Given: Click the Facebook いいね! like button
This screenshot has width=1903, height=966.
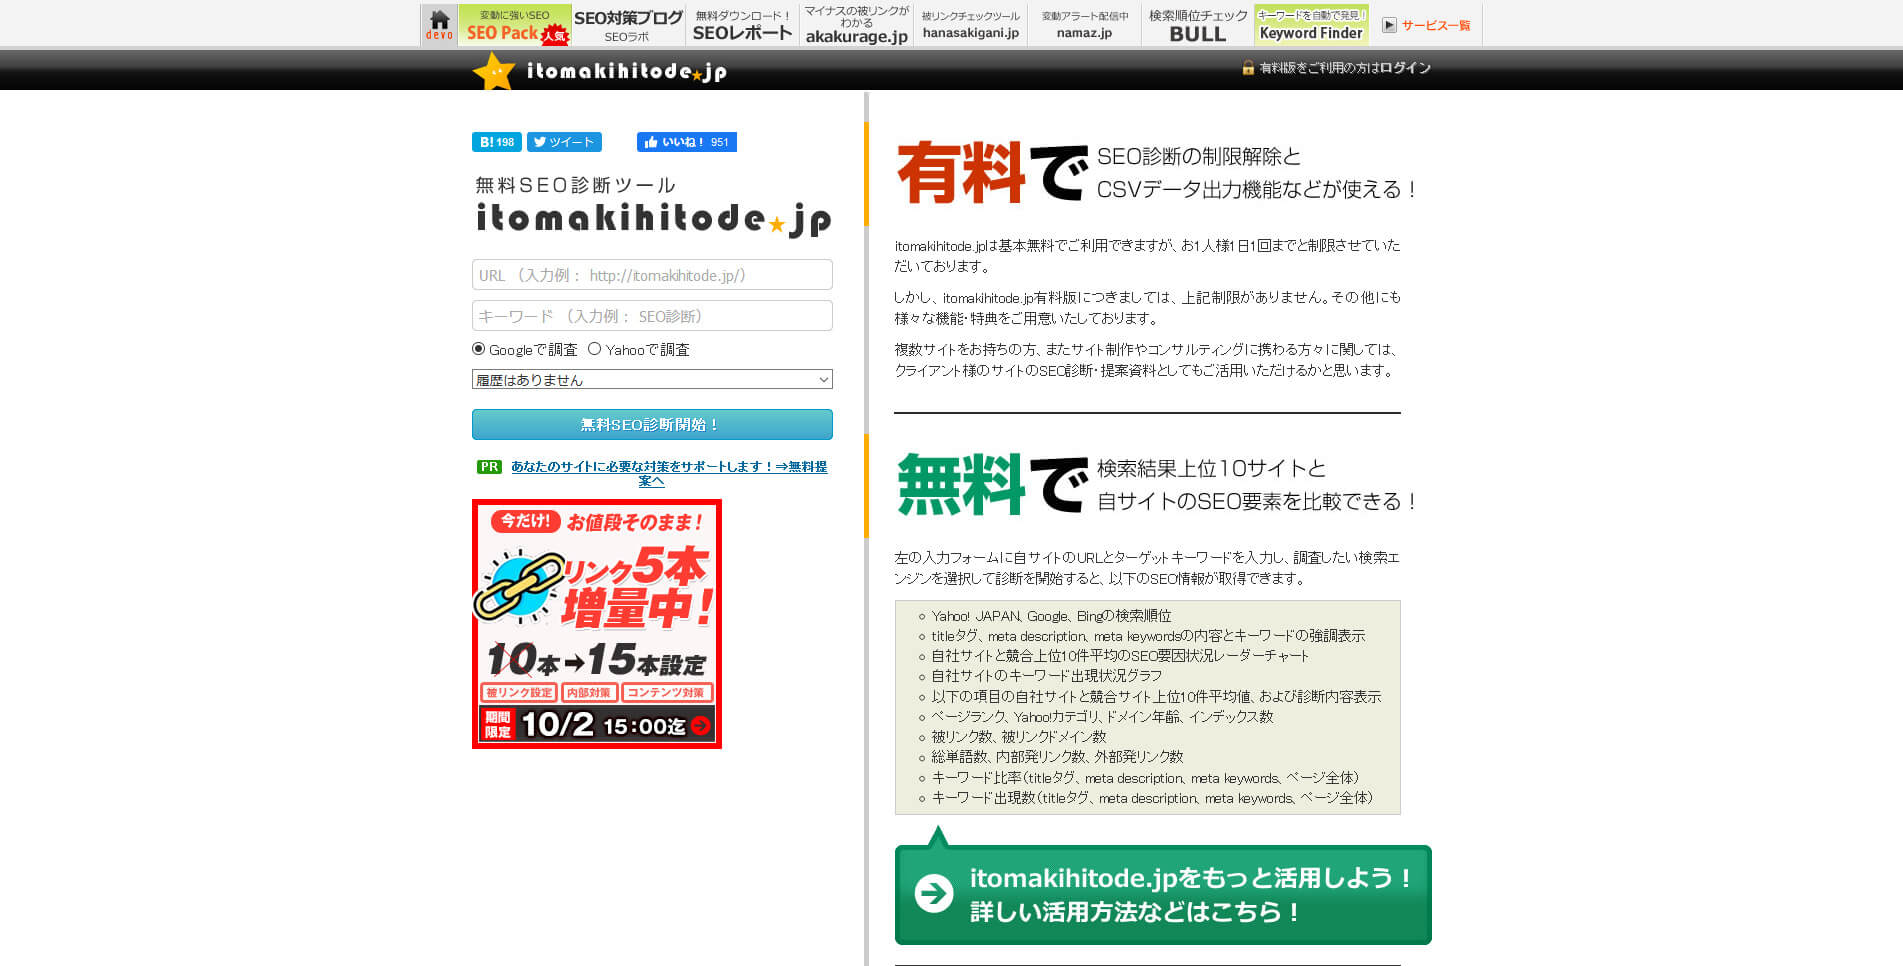Looking at the screenshot, I should click(x=687, y=142).
